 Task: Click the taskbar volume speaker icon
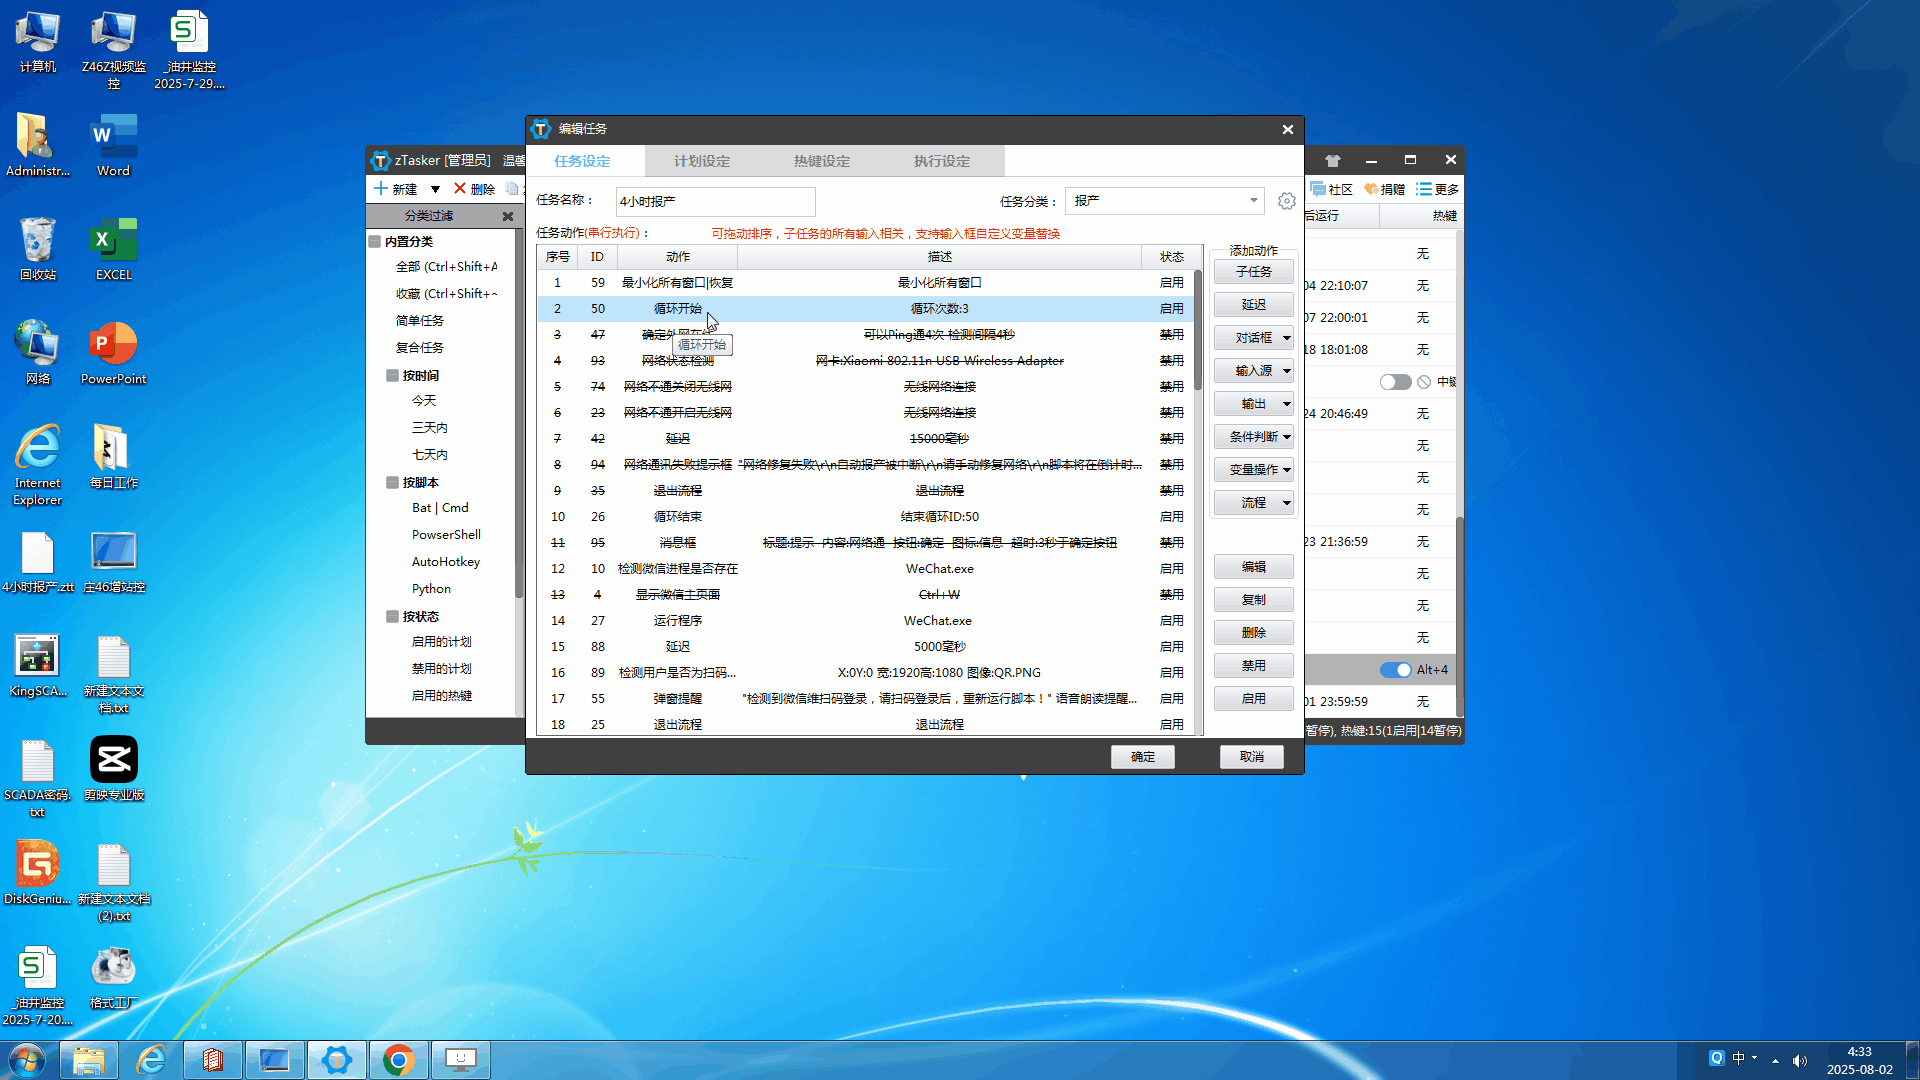pyautogui.click(x=1800, y=1060)
